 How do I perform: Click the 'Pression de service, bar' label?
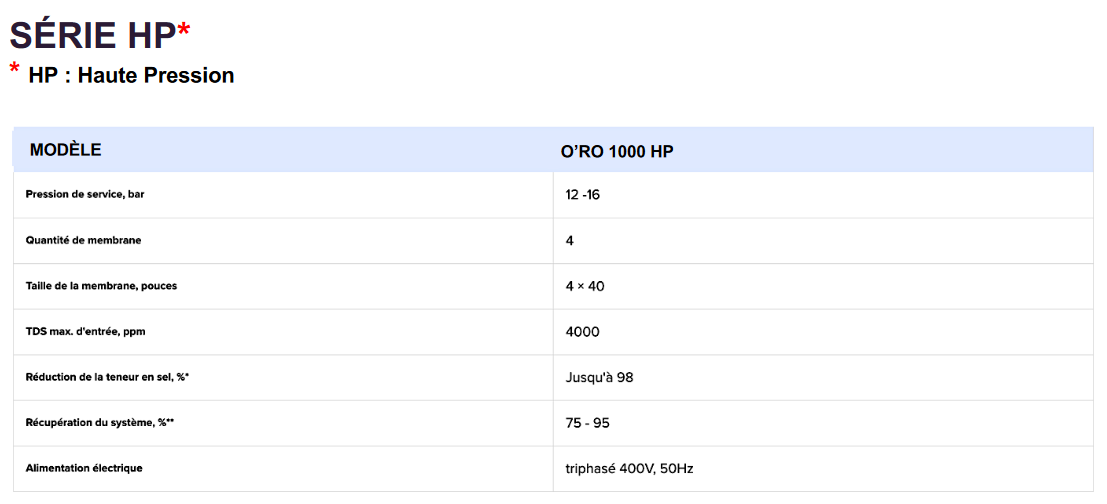tap(85, 194)
